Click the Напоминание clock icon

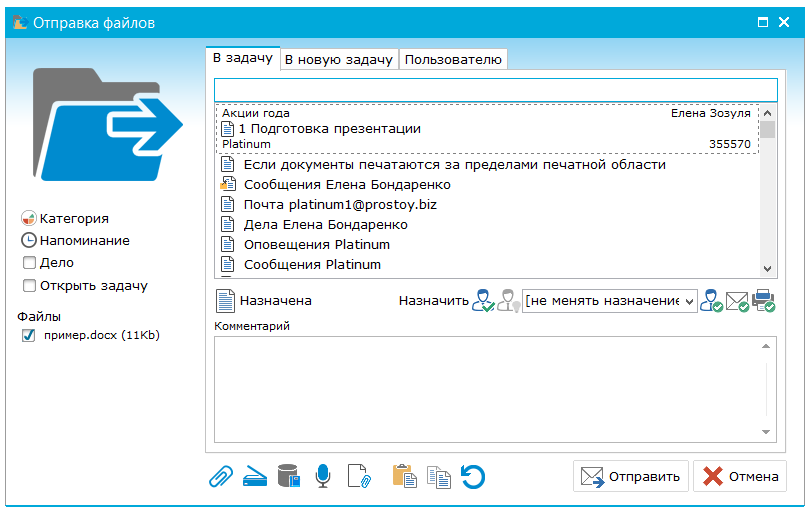coord(28,240)
